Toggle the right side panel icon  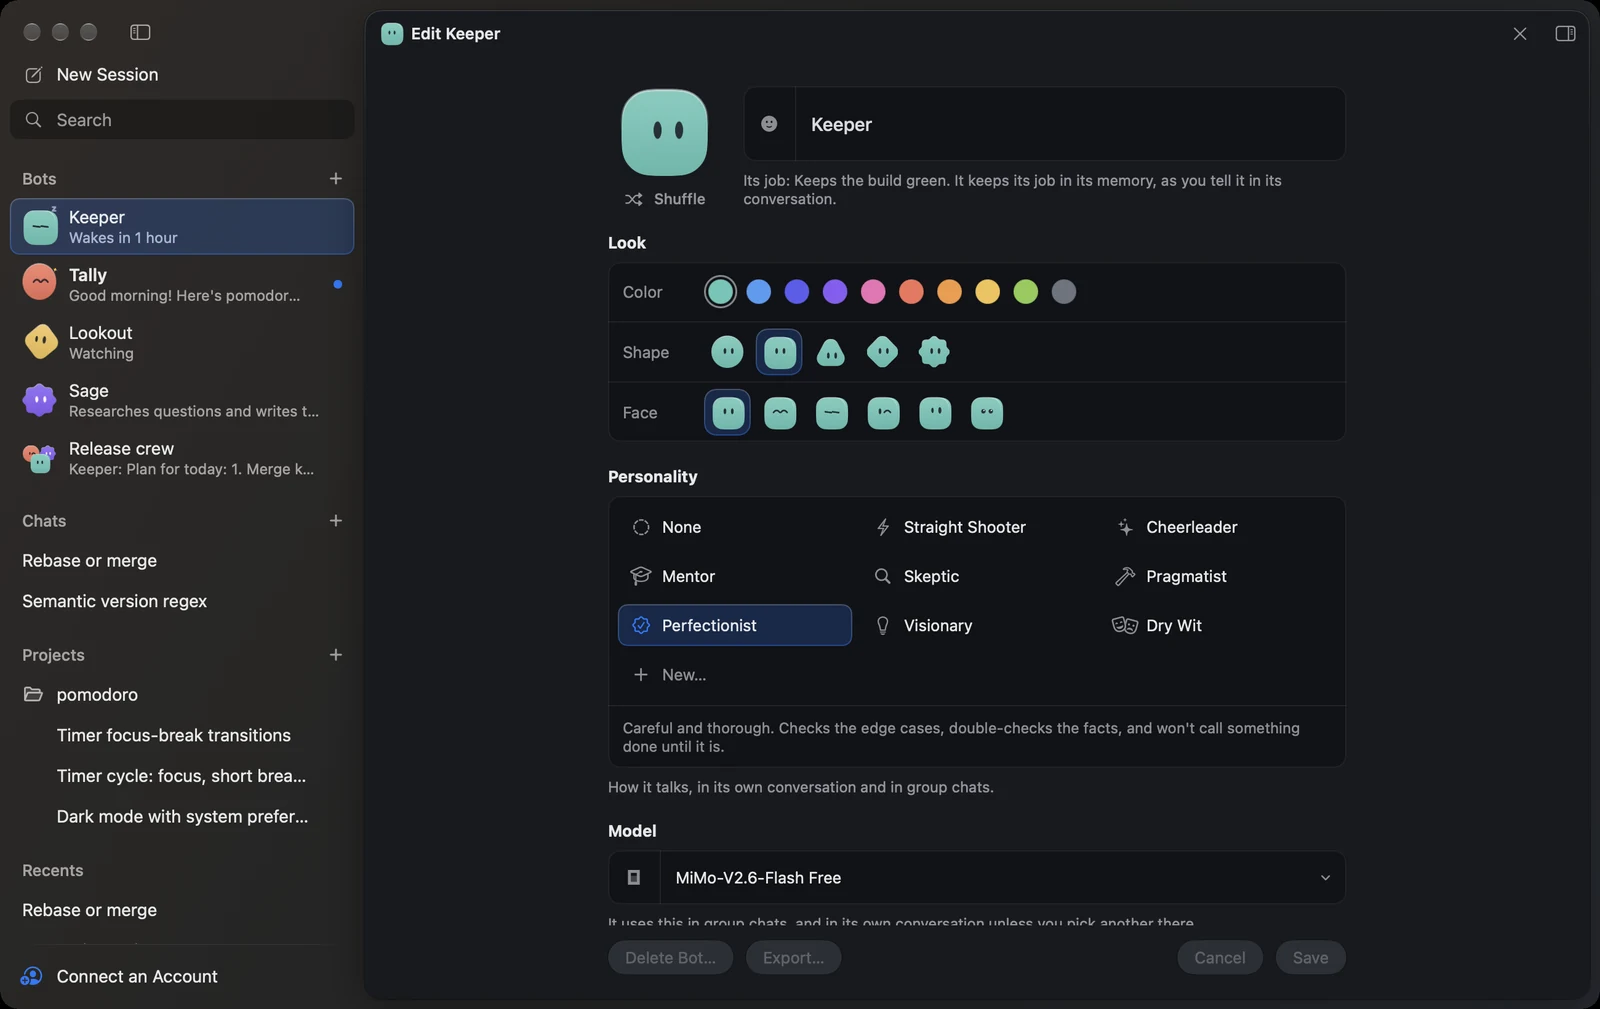point(1566,34)
